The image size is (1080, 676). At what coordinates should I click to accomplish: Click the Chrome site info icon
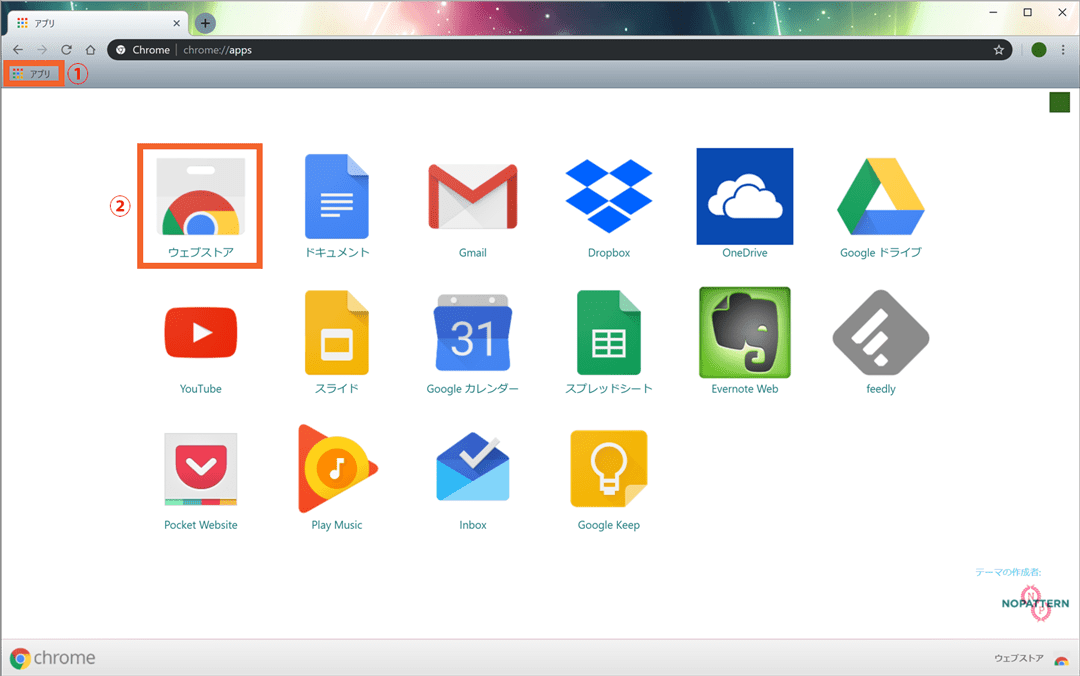coord(121,50)
